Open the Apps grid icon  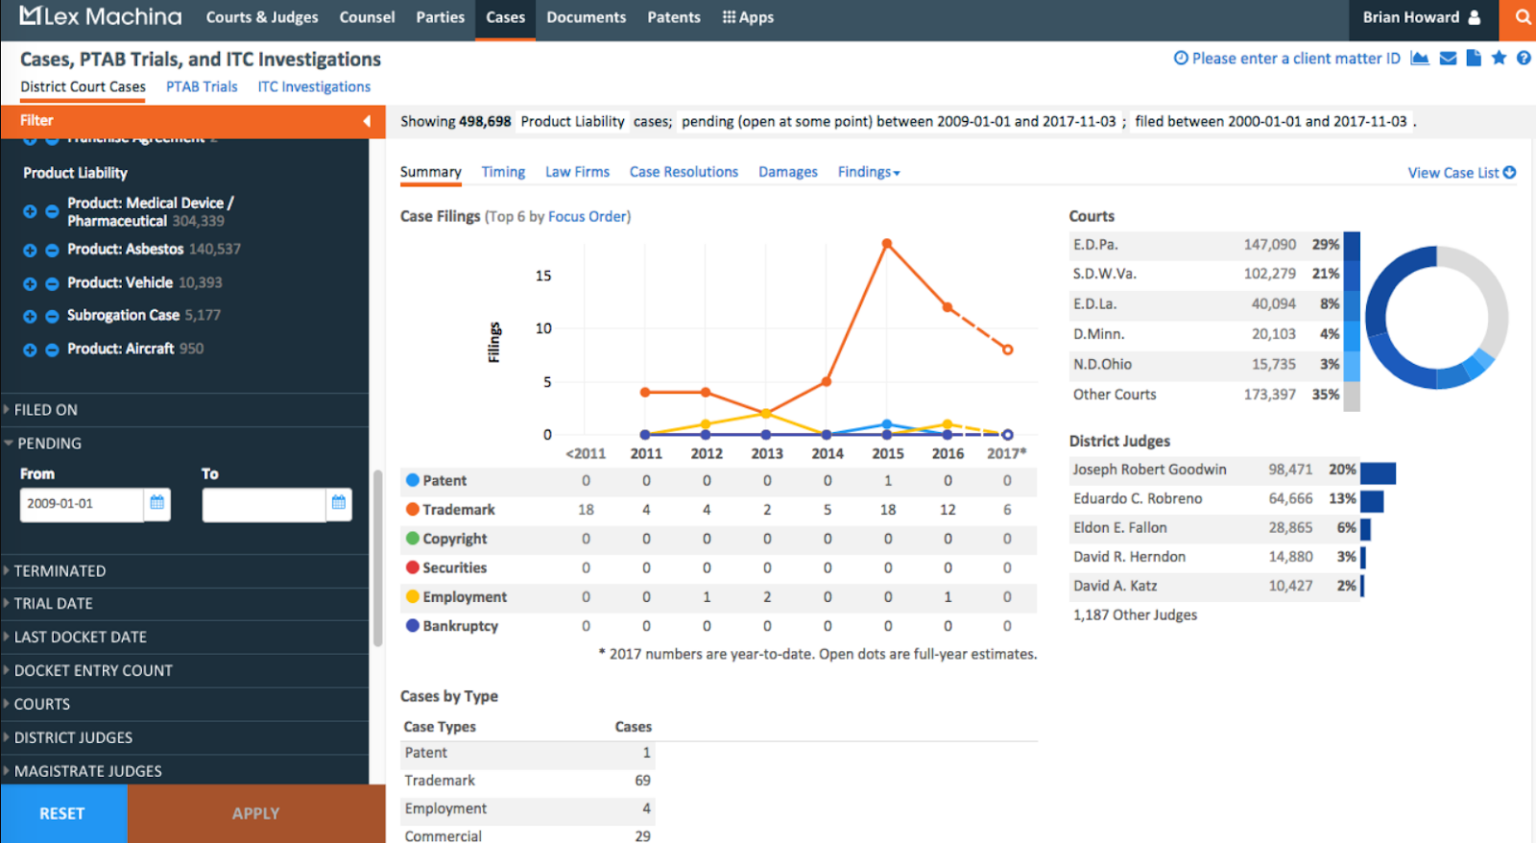[x=748, y=17]
